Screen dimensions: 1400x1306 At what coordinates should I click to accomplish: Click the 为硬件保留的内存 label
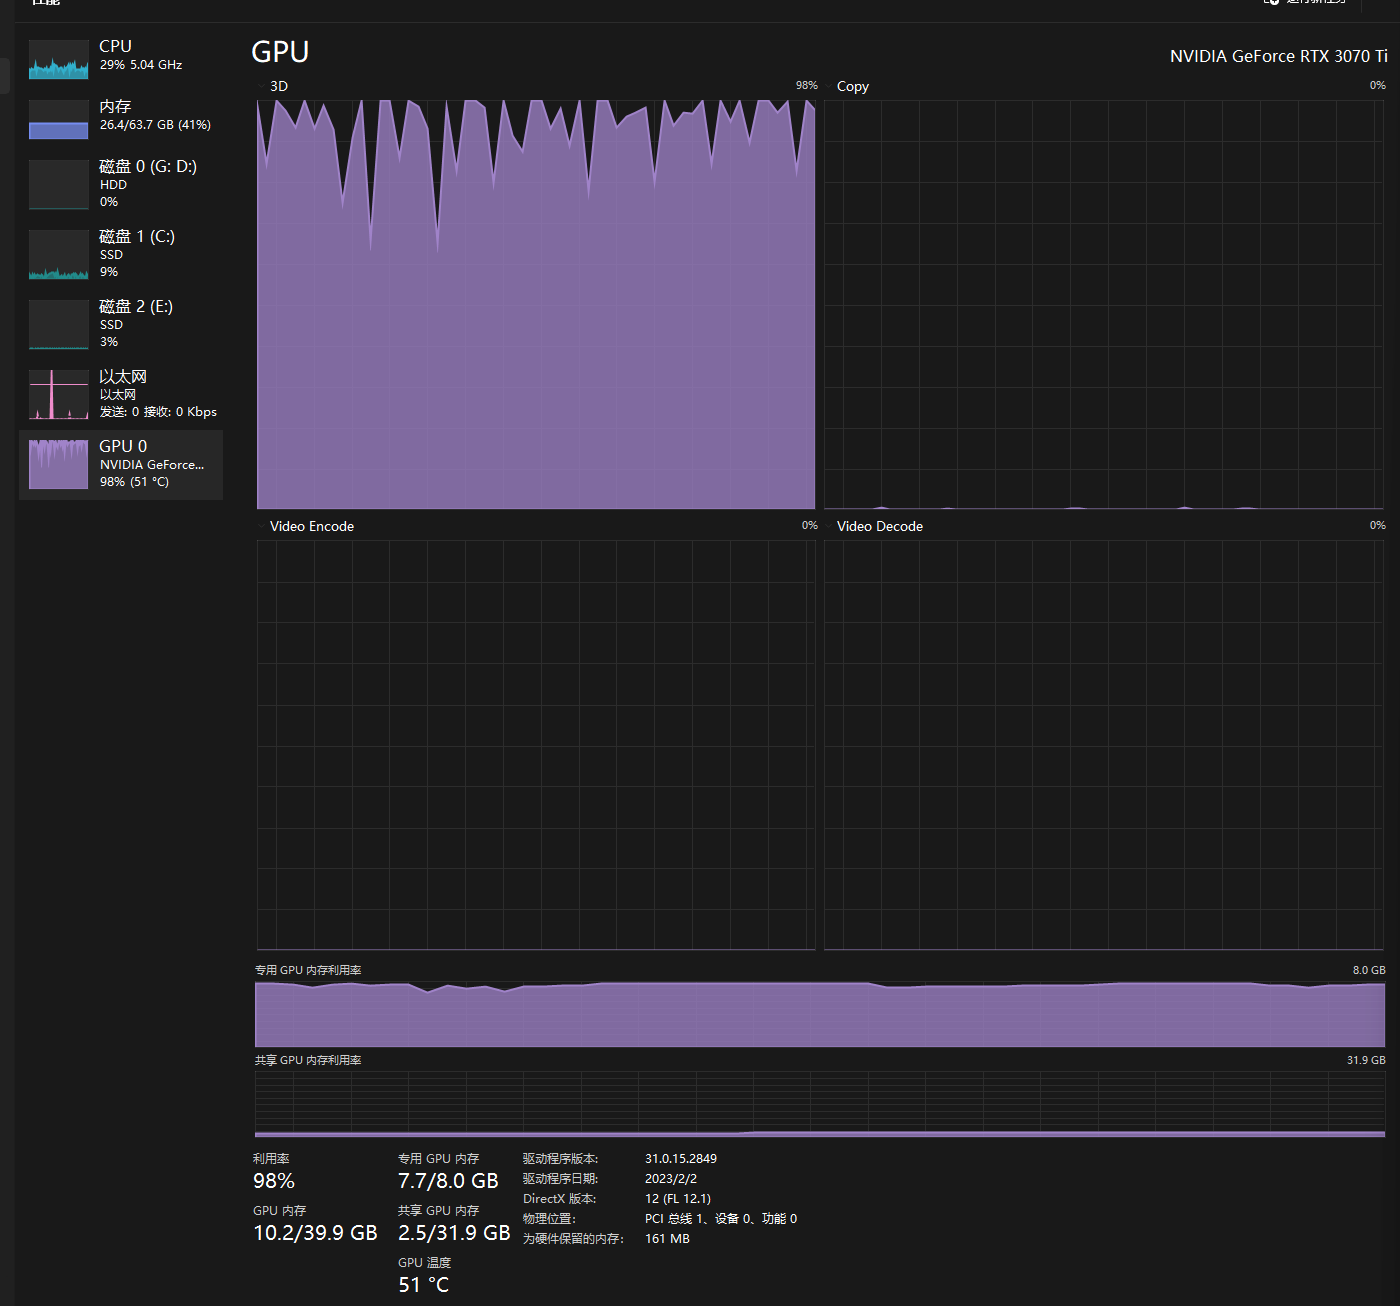click(x=573, y=1239)
